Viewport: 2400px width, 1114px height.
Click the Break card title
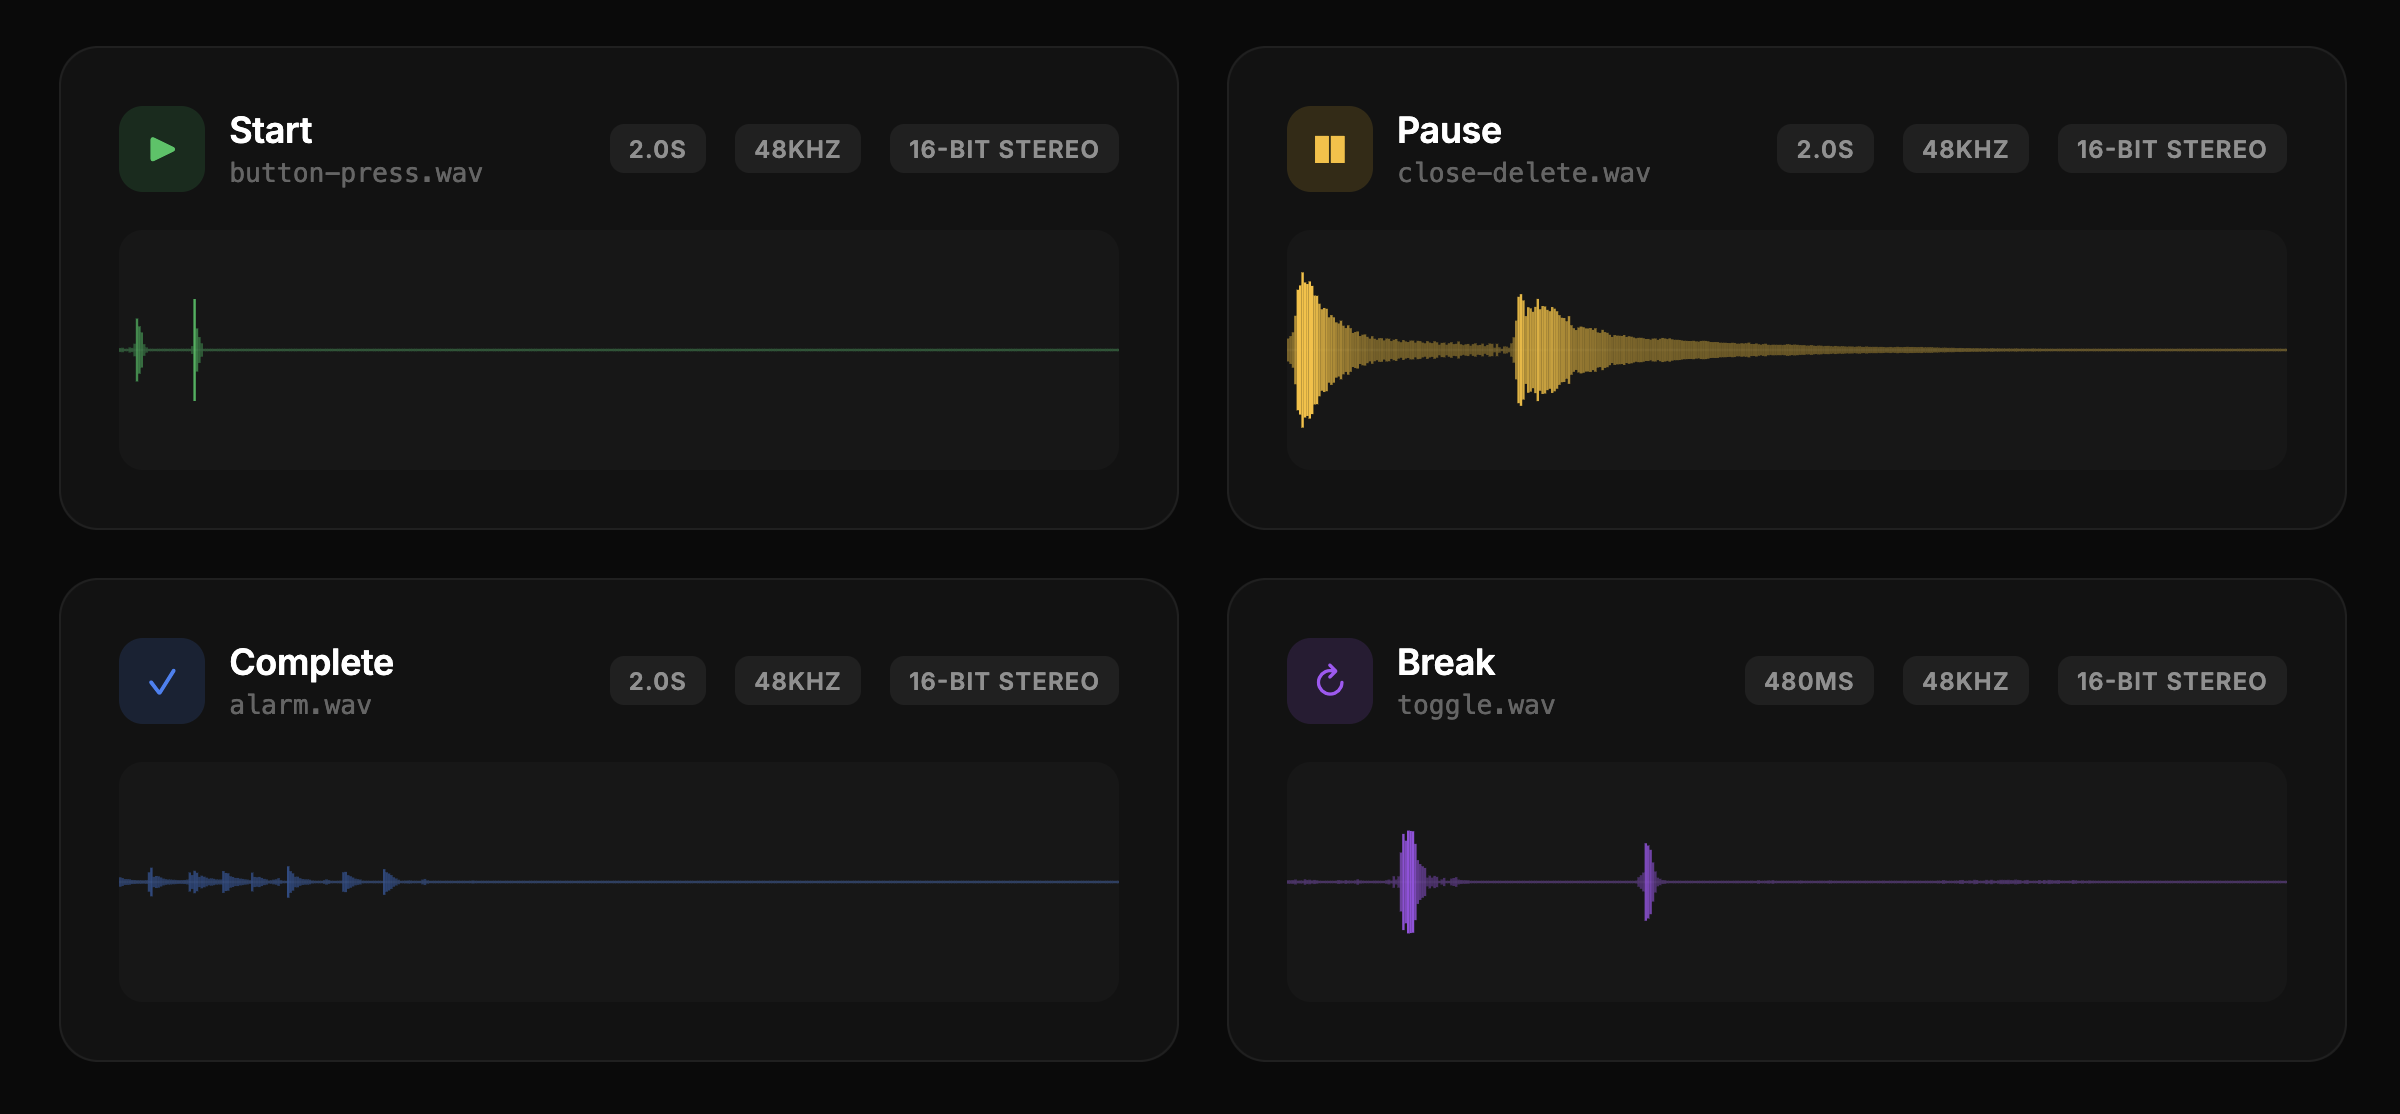click(1445, 661)
